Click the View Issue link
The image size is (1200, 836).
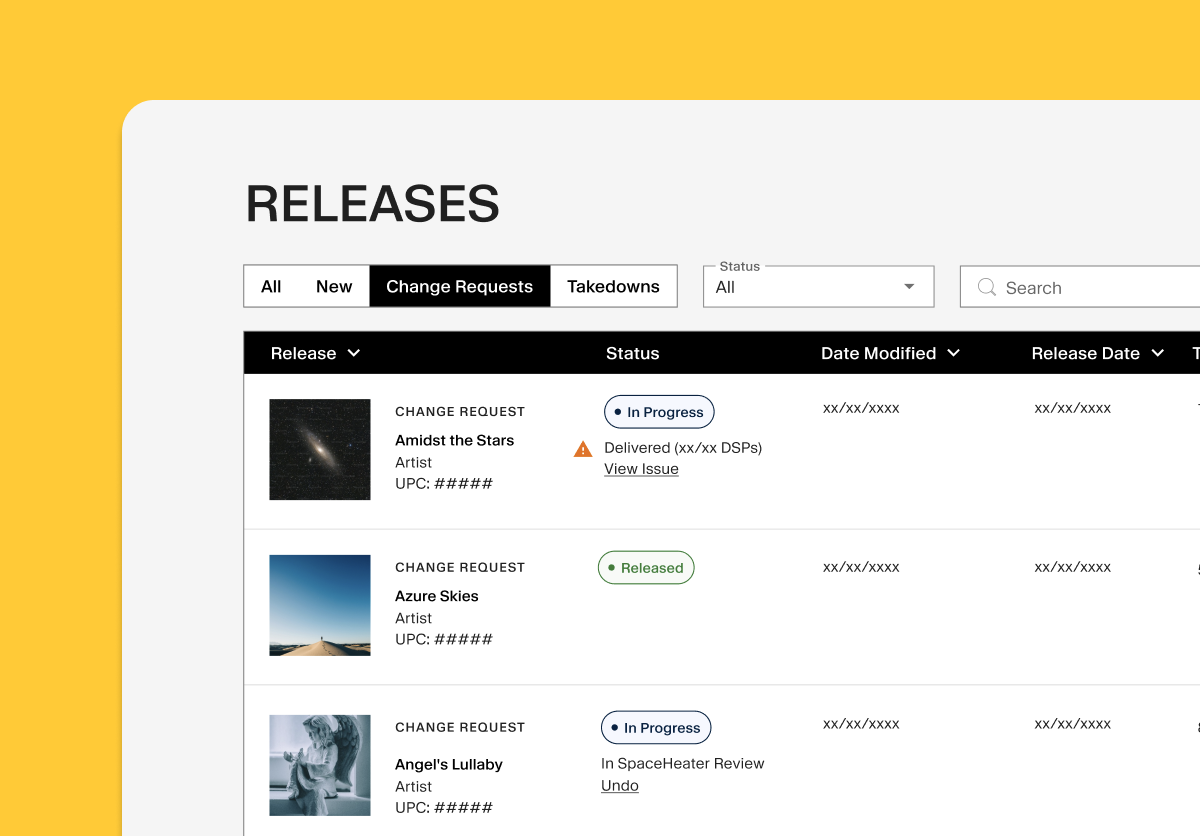(641, 469)
